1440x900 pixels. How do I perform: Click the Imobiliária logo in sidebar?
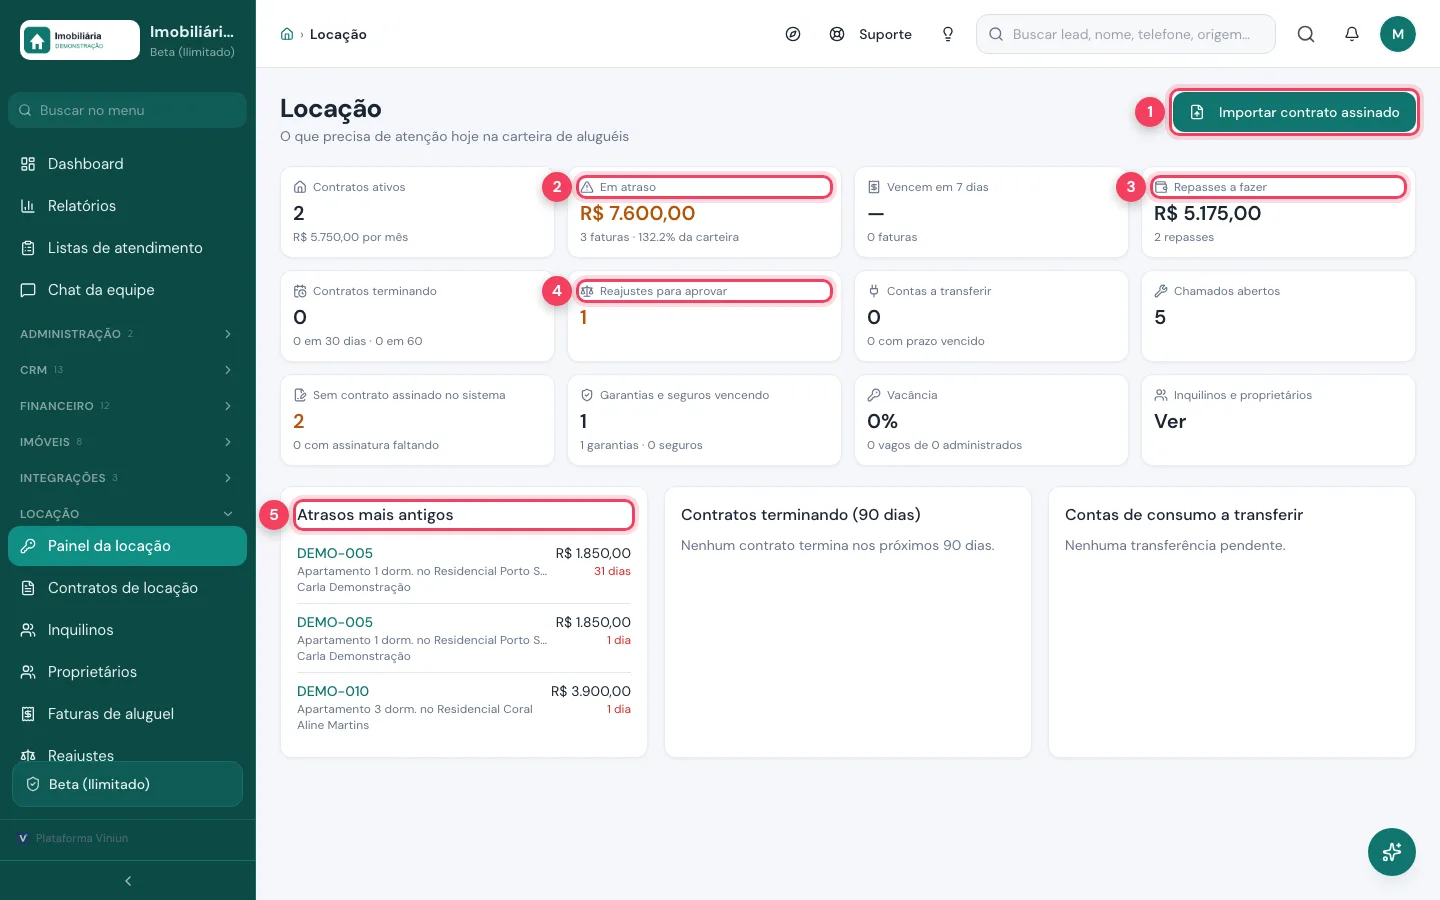(x=80, y=40)
